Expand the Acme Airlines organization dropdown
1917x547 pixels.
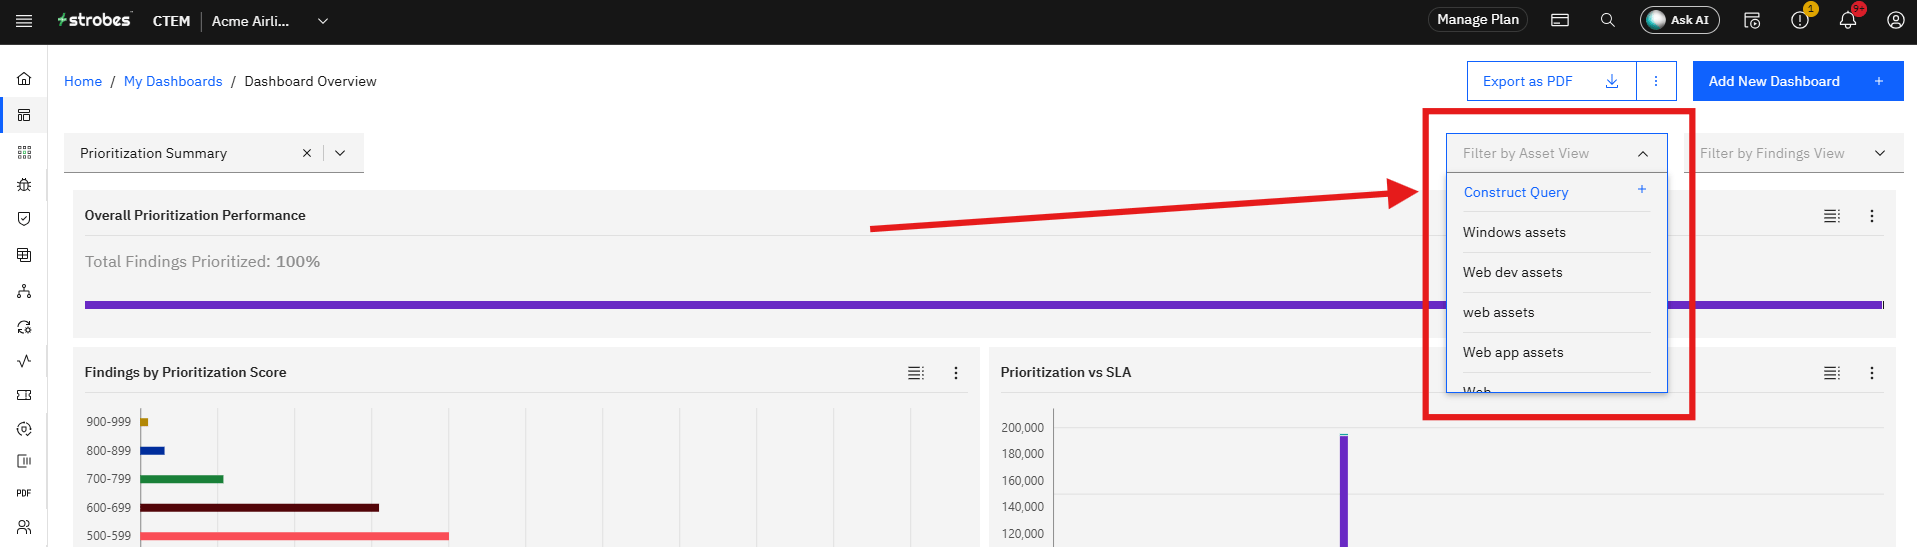(323, 21)
